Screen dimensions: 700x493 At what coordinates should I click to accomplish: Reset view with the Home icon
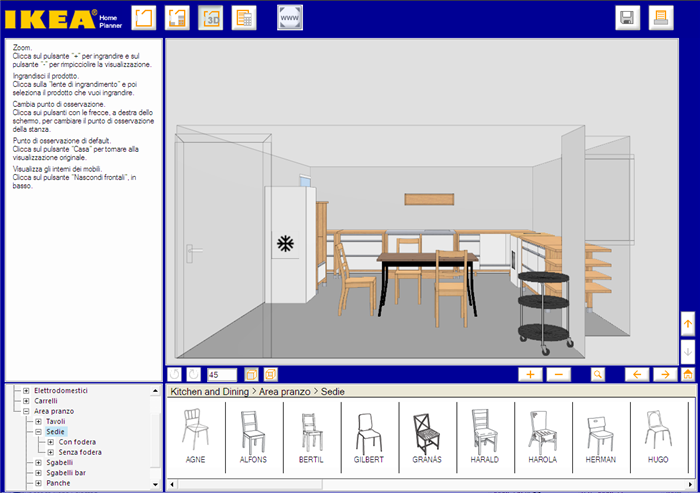pyautogui.click(x=688, y=374)
